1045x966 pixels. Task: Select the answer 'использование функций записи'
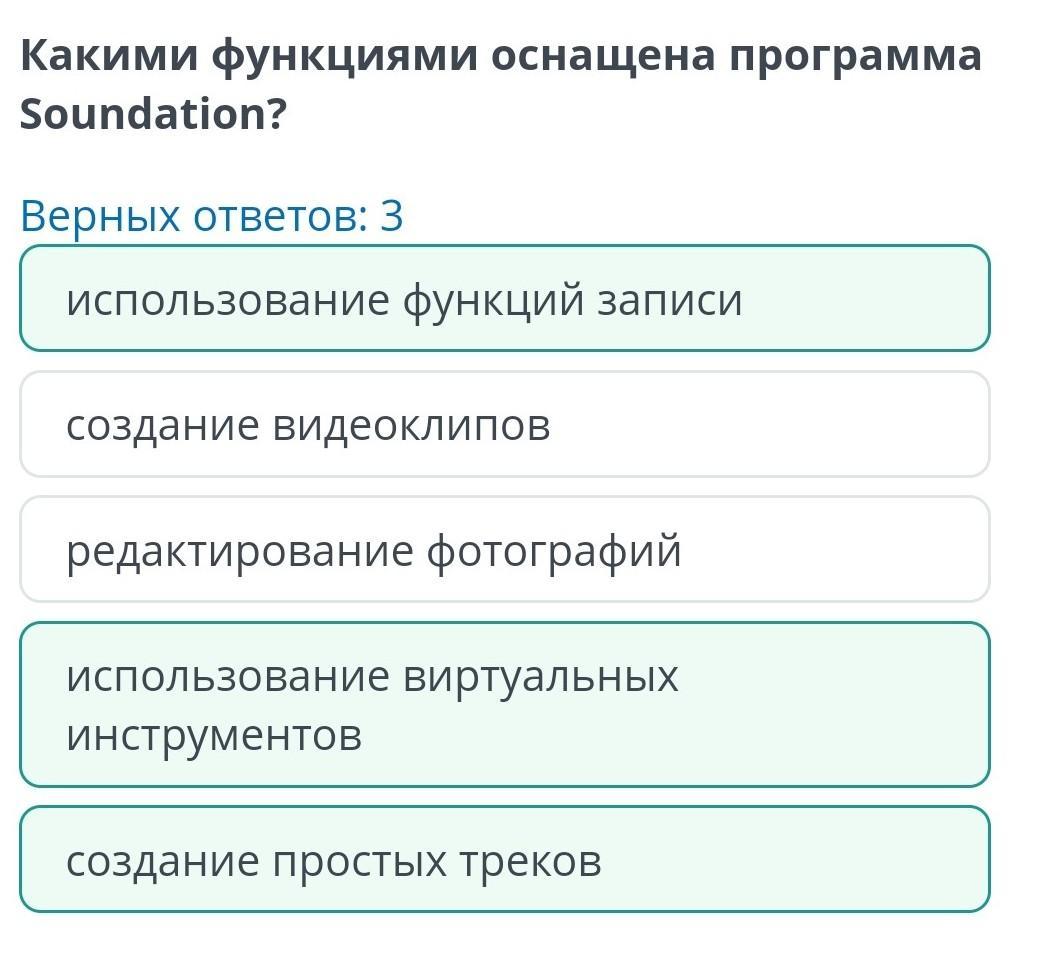(504, 299)
